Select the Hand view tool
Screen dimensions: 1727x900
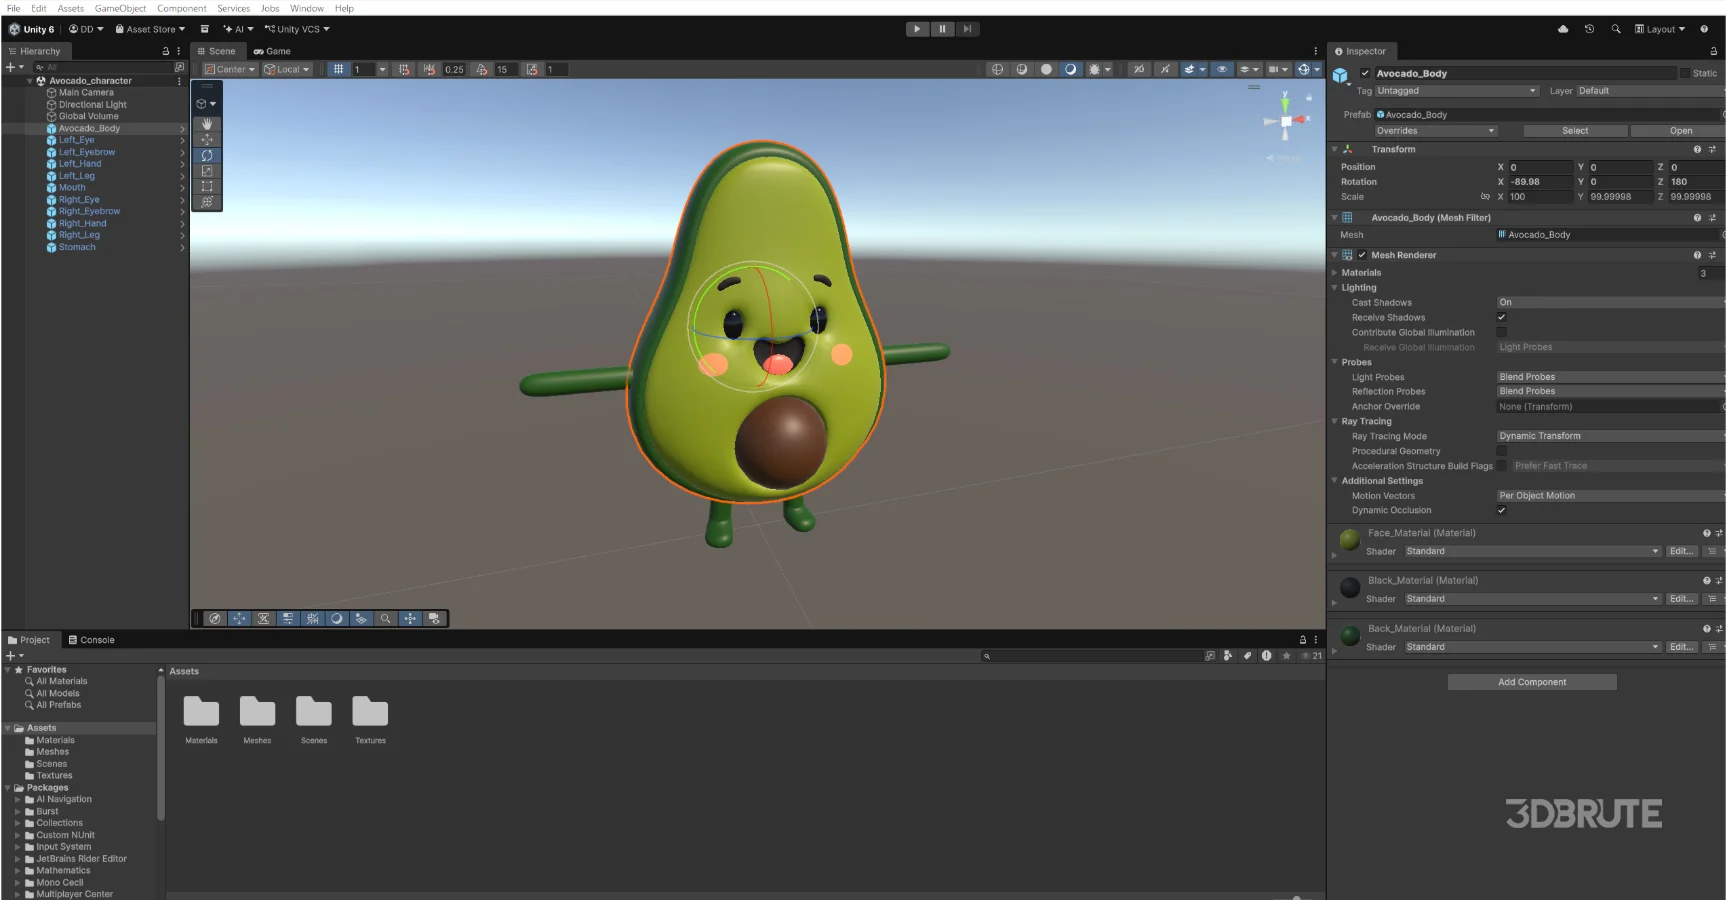click(x=207, y=124)
